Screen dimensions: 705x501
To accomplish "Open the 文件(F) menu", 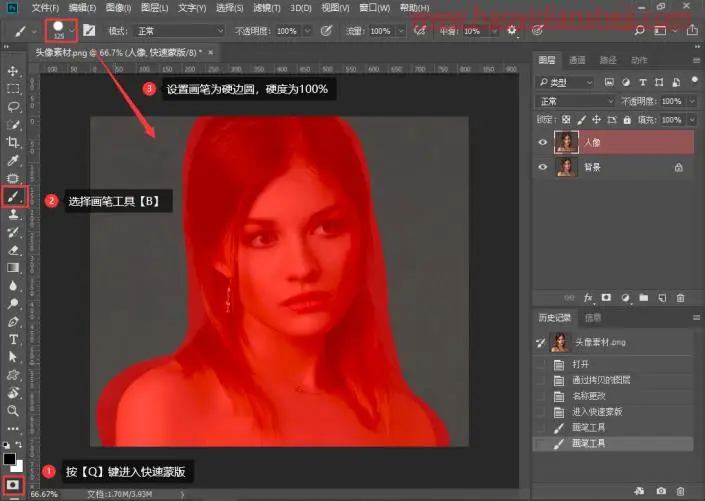I will tap(45, 8).
